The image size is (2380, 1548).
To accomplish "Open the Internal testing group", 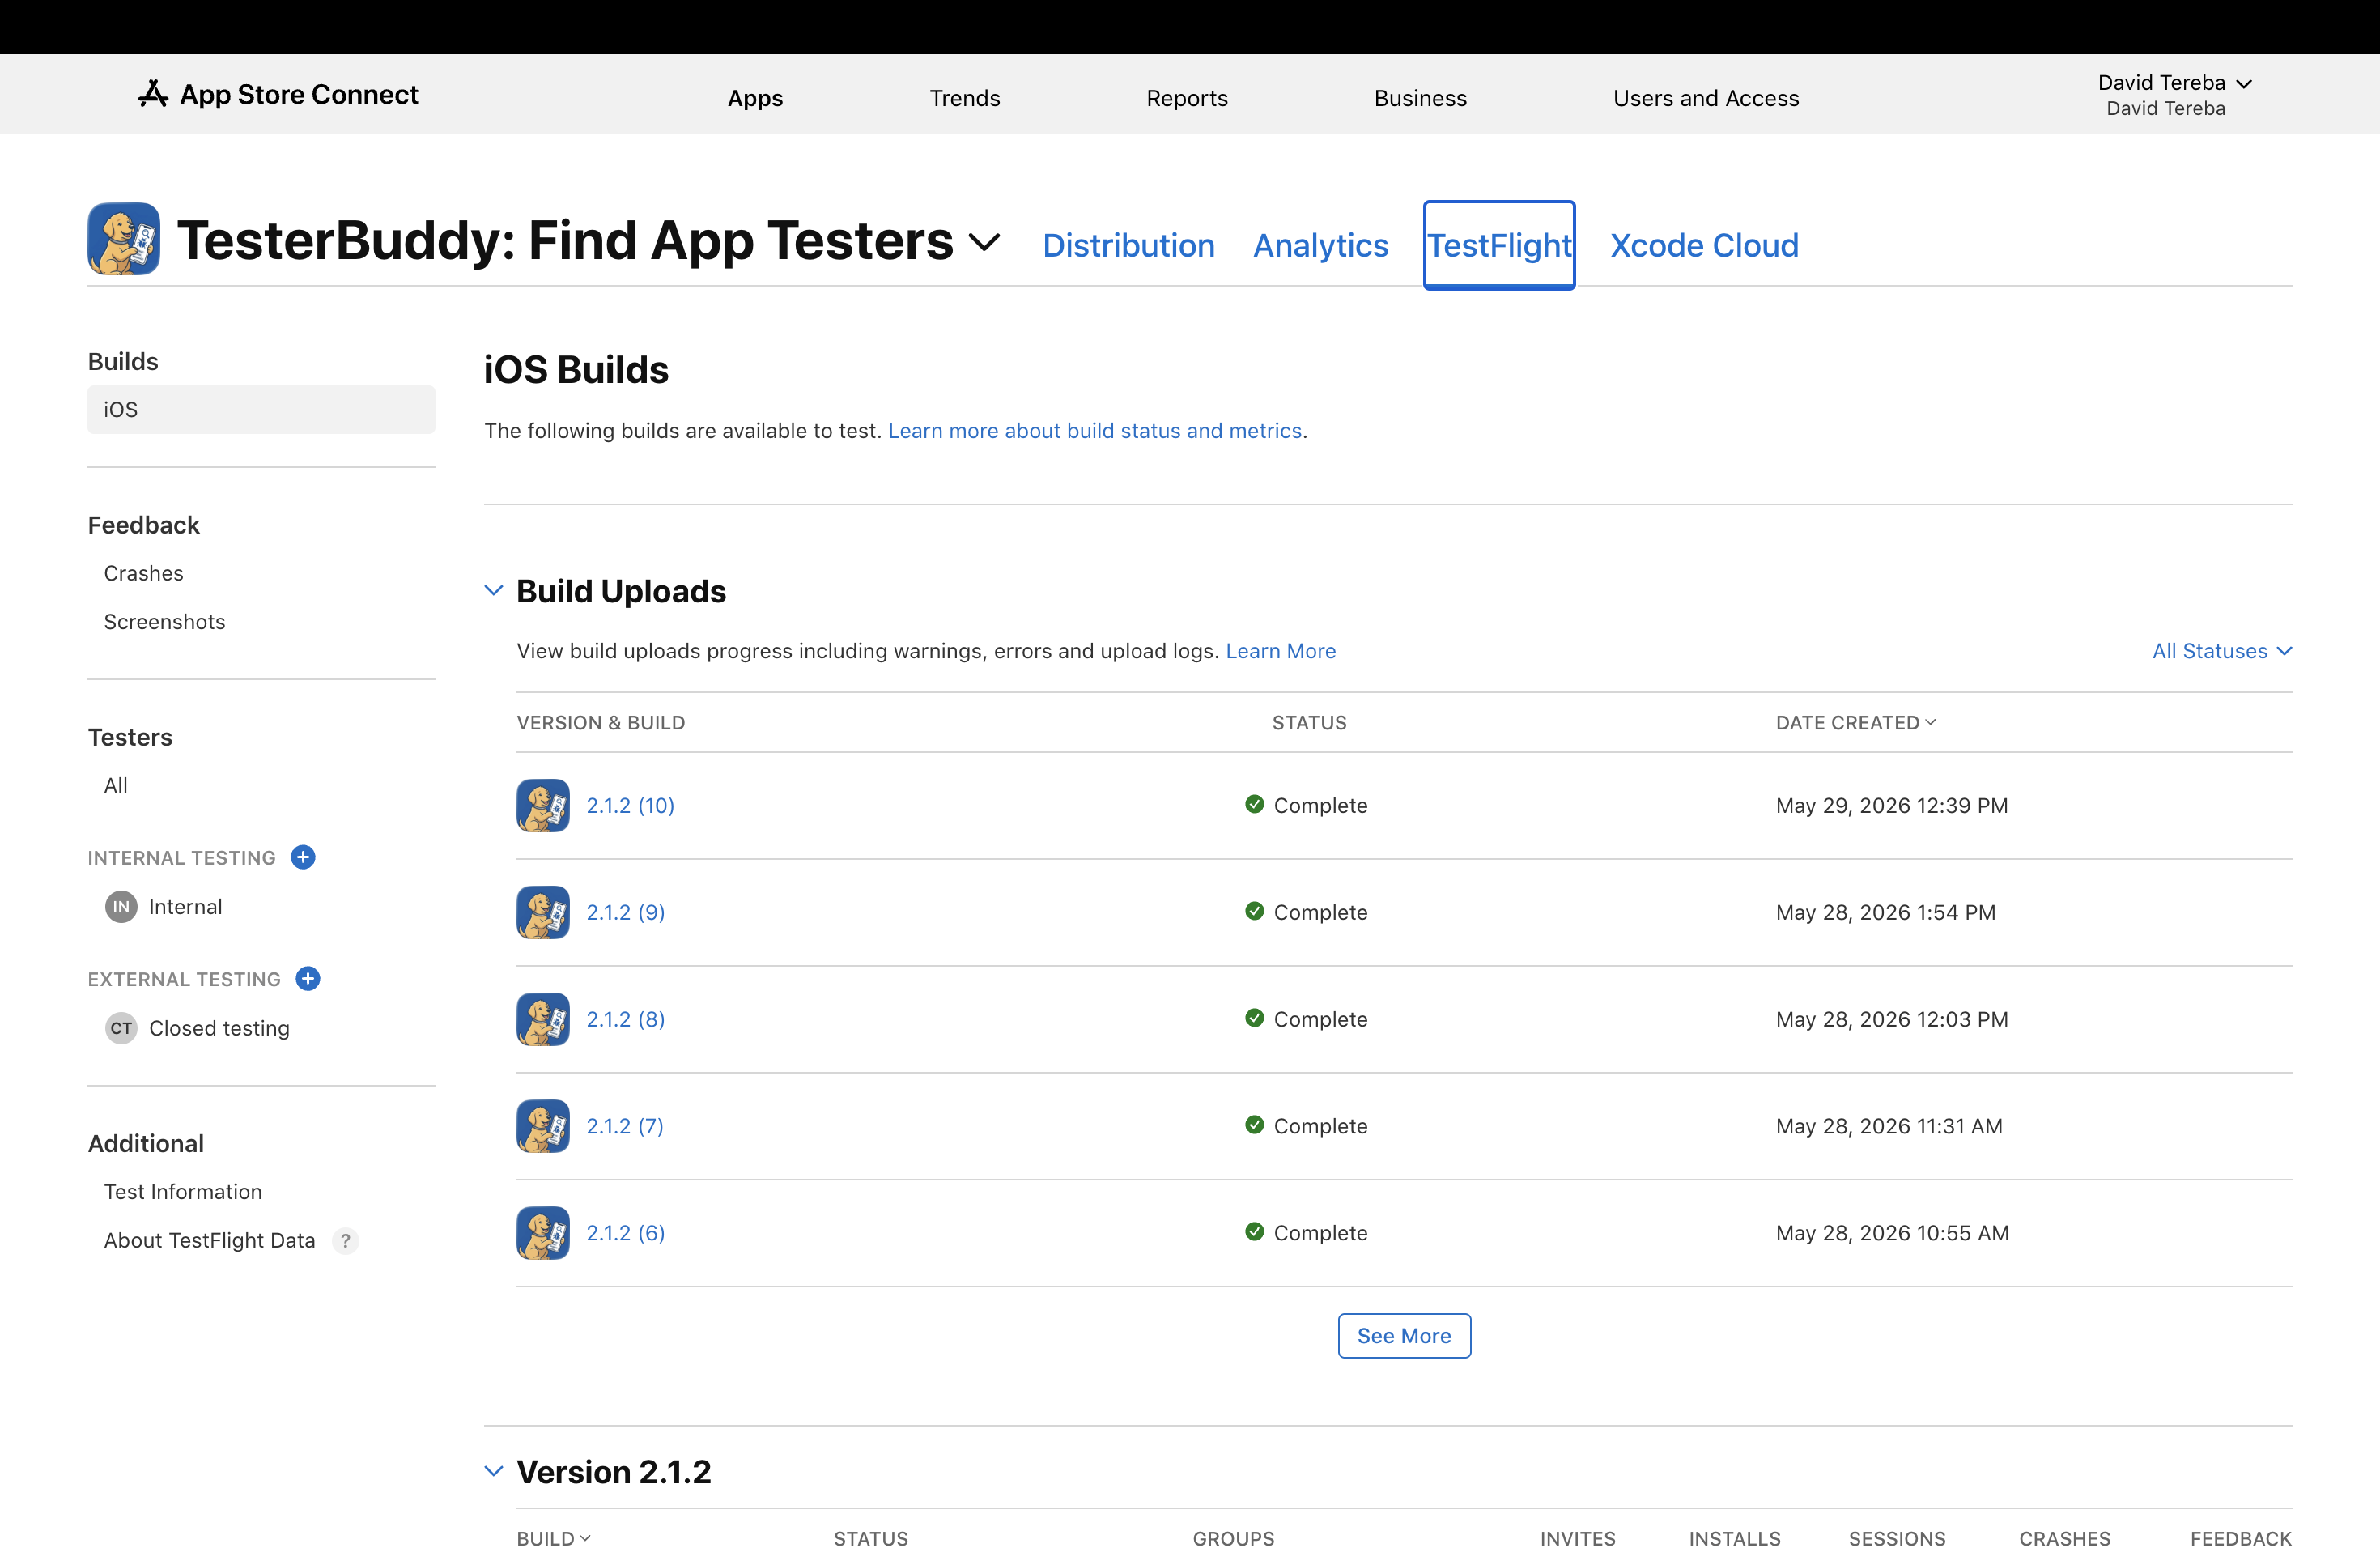I will (x=185, y=907).
